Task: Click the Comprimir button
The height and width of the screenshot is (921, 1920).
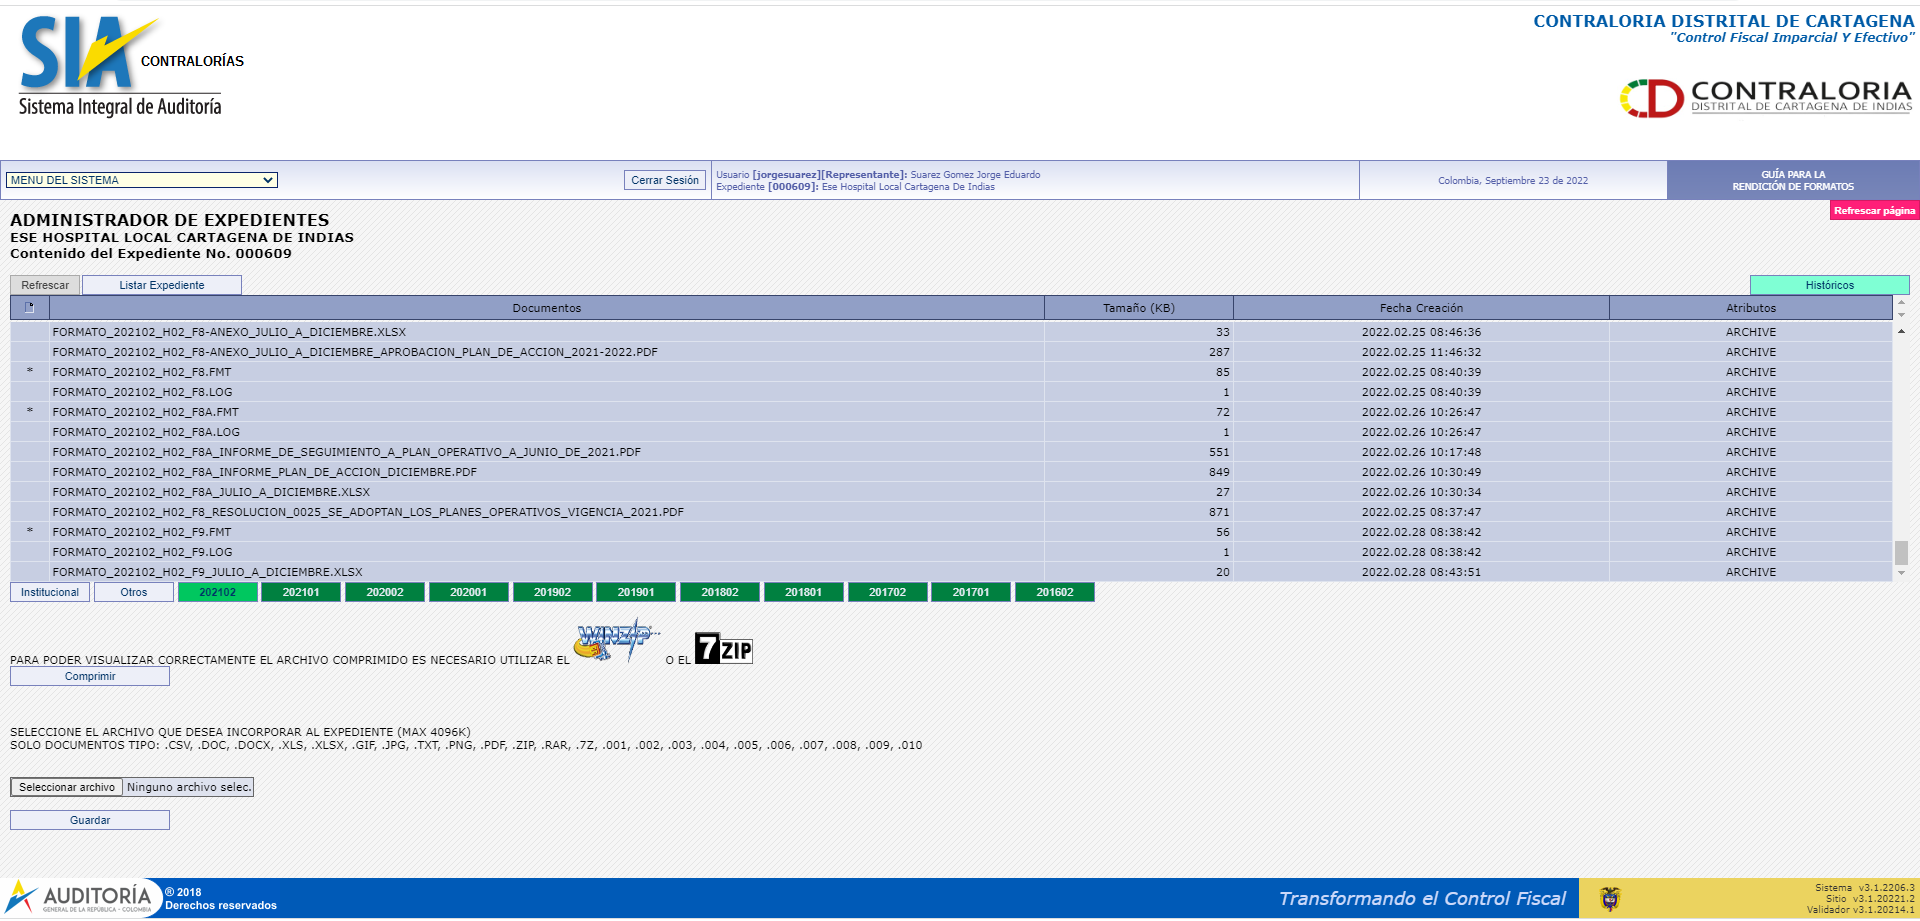Action: click(x=90, y=676)
